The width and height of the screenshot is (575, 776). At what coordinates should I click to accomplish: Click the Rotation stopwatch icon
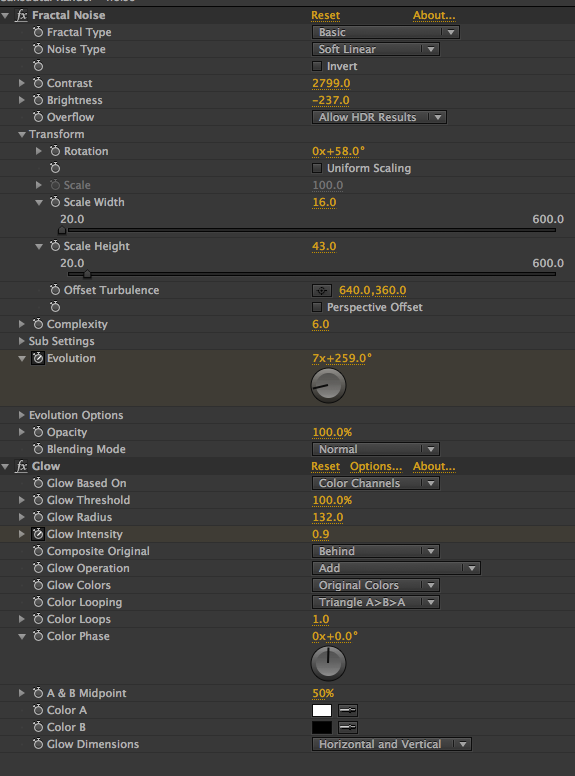pos(55,151)
